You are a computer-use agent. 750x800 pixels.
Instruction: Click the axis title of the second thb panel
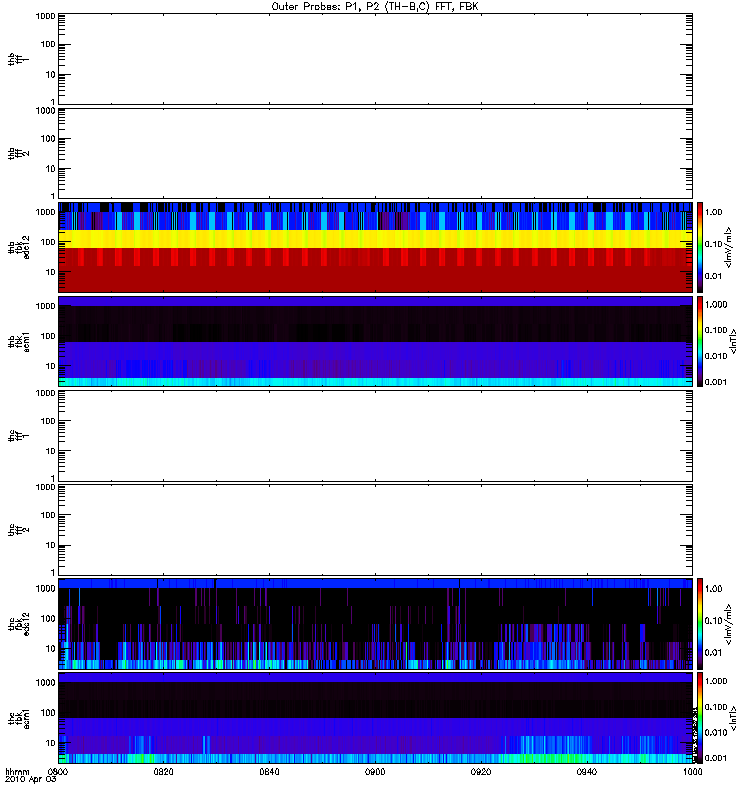[19, 154]
